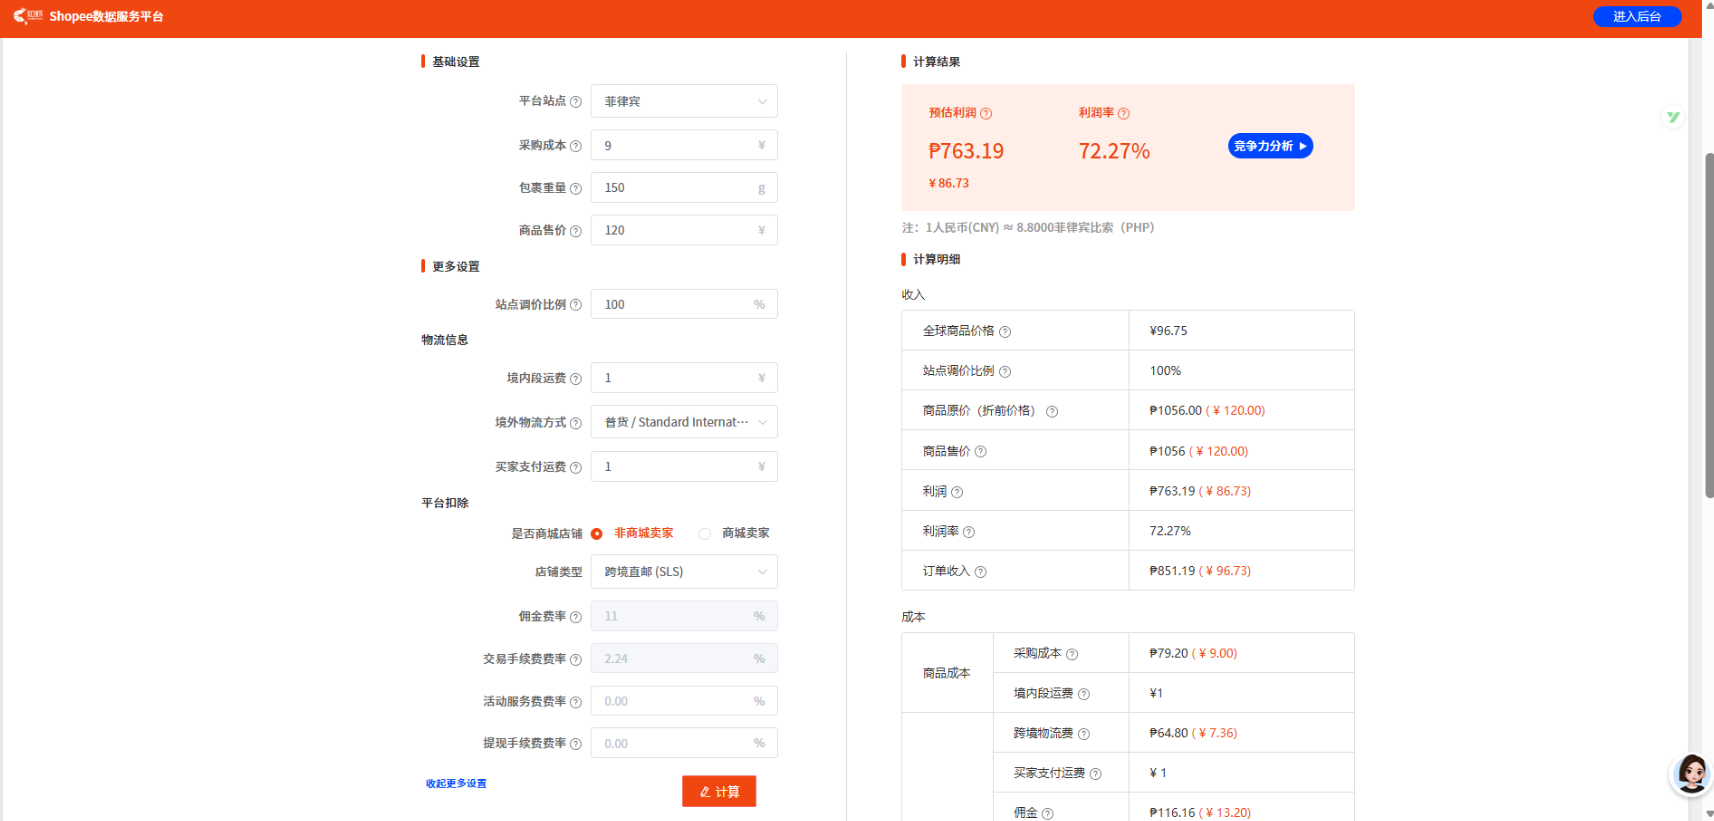Open the customer service avatar chat
The image size is (1714, 821).
[x=1691, y=774]
